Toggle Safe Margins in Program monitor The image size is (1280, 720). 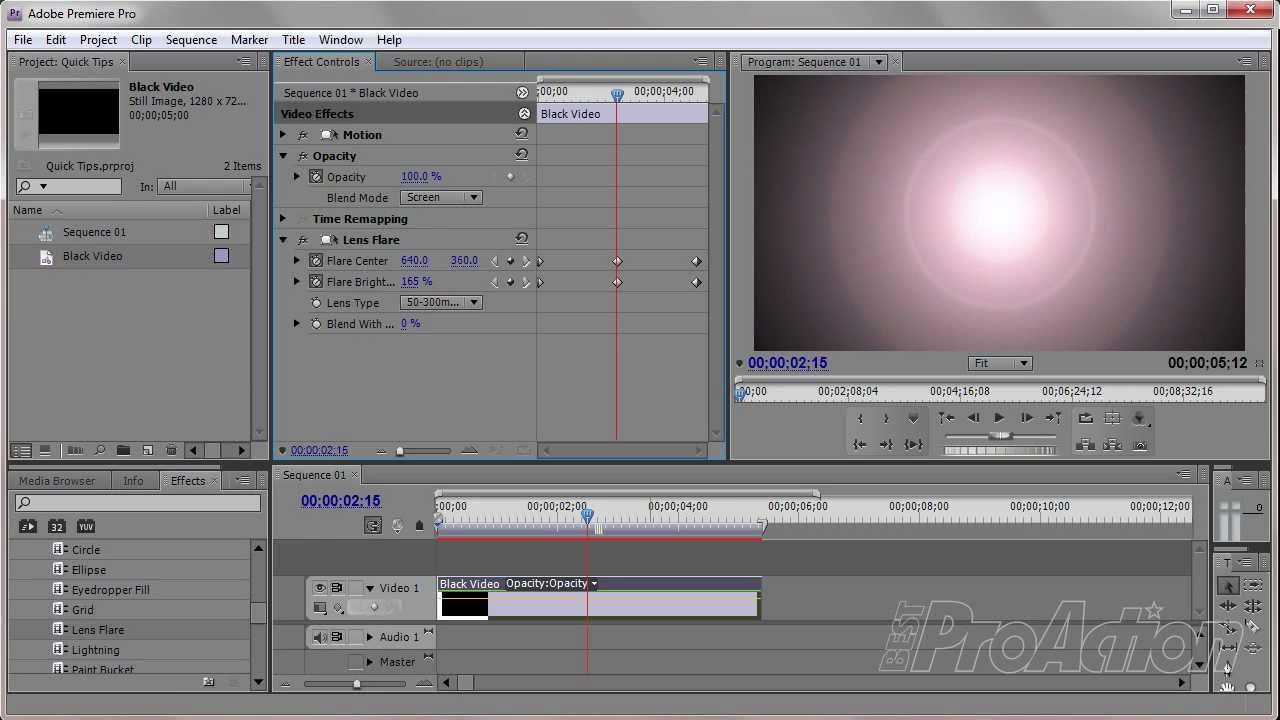(x=1112, y=418)
